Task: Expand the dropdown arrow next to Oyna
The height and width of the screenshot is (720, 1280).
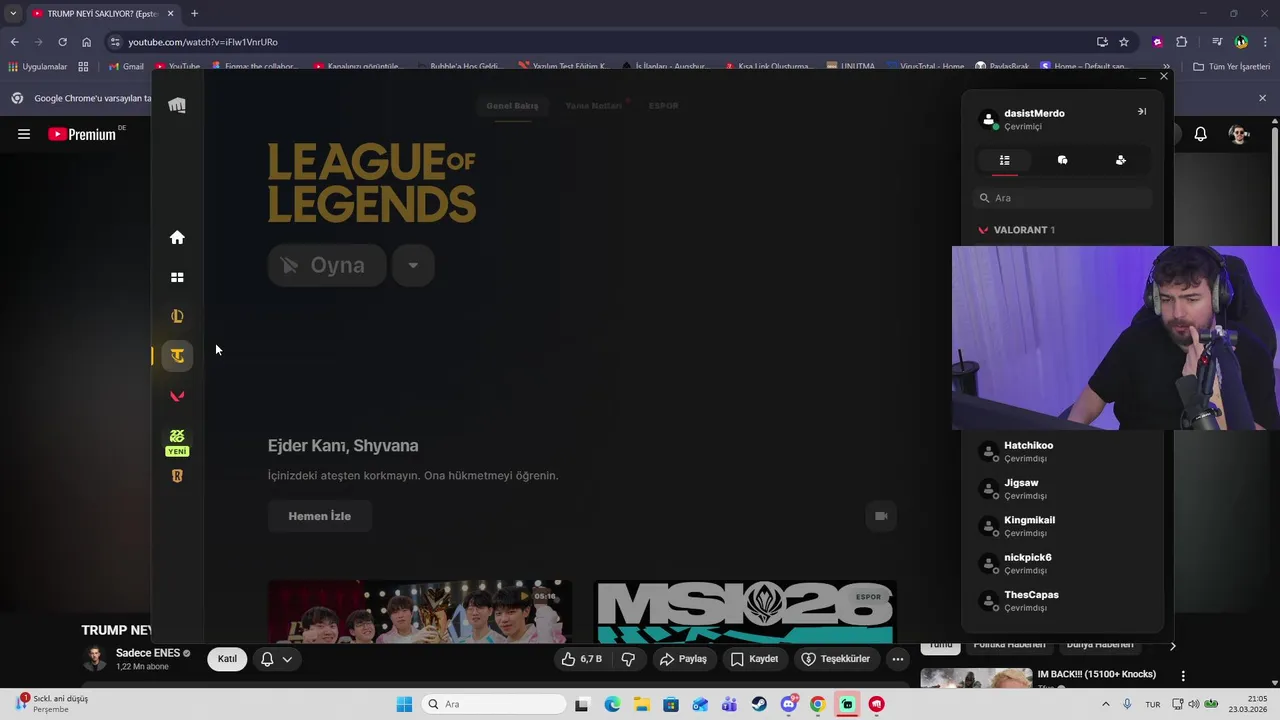Action: [x=413, y=265]
